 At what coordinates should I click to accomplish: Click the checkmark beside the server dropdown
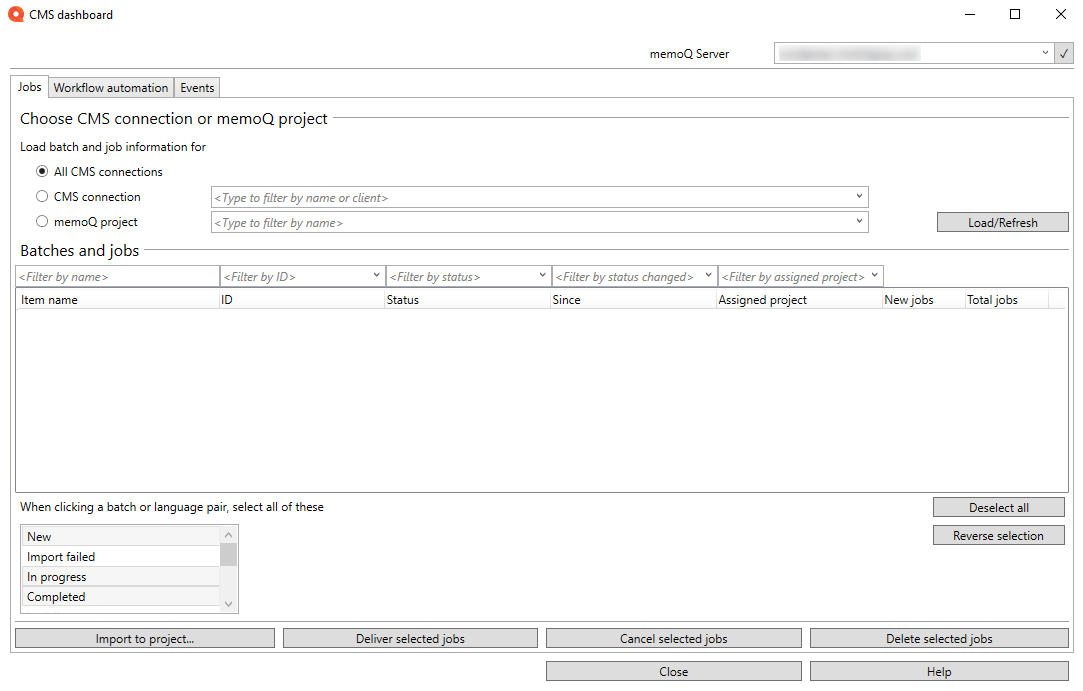tap(1064, 52)
